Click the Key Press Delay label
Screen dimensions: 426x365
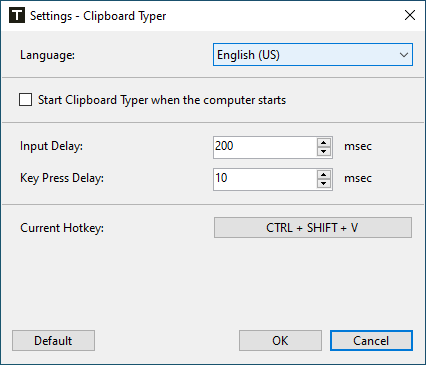pos(62,178)
